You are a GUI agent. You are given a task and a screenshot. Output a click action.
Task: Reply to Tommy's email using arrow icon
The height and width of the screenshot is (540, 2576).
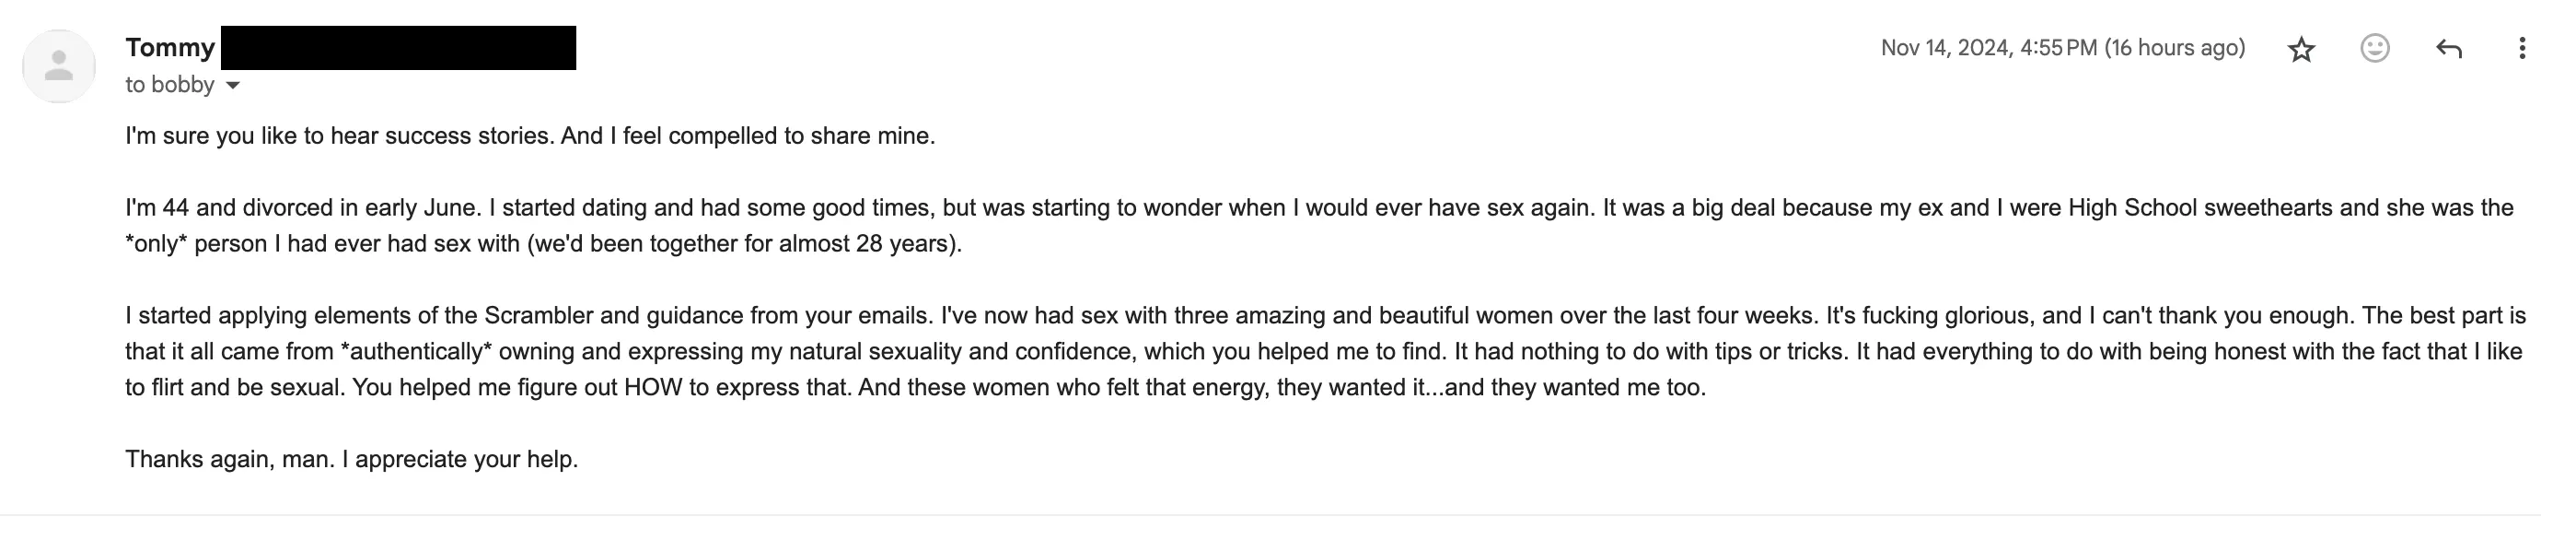pyautogui.click(x=2449, y=48)
